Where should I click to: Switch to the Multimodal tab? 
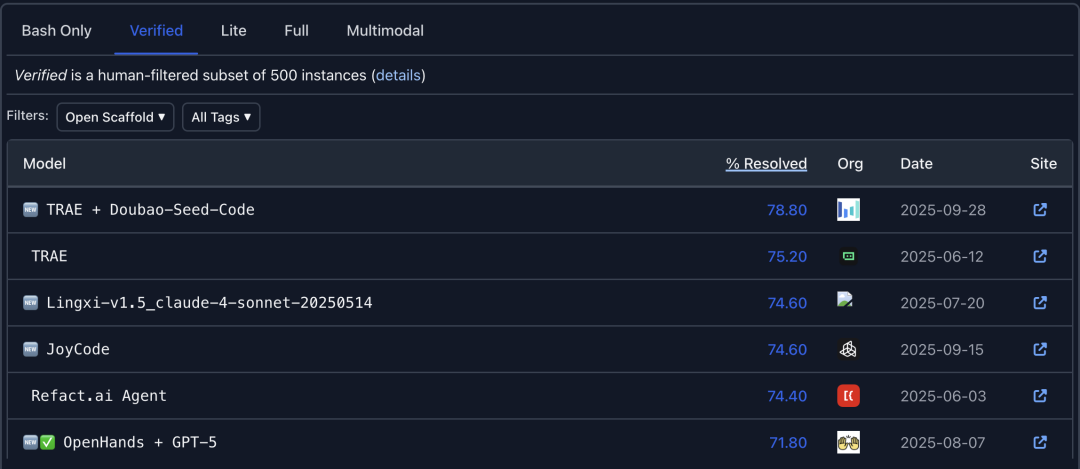[x=385, y=31]
